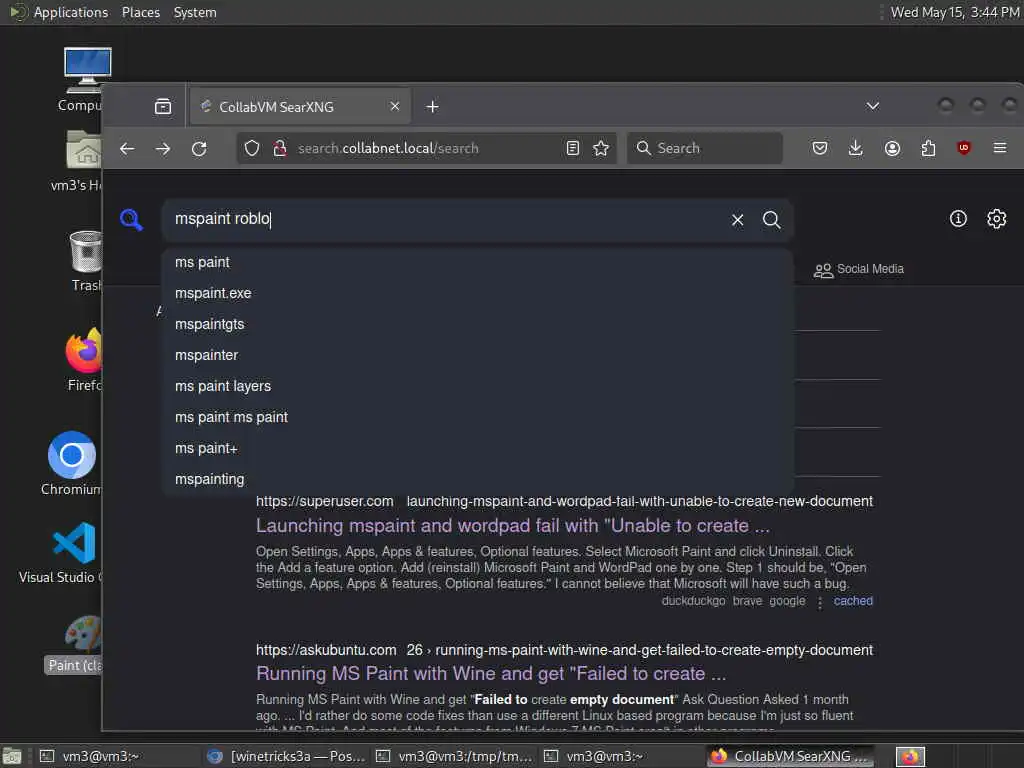Open the Firefox hamburger menu
Image resolution: width=1024 pixels, height=768 pixels.
tap(1000, 148)
